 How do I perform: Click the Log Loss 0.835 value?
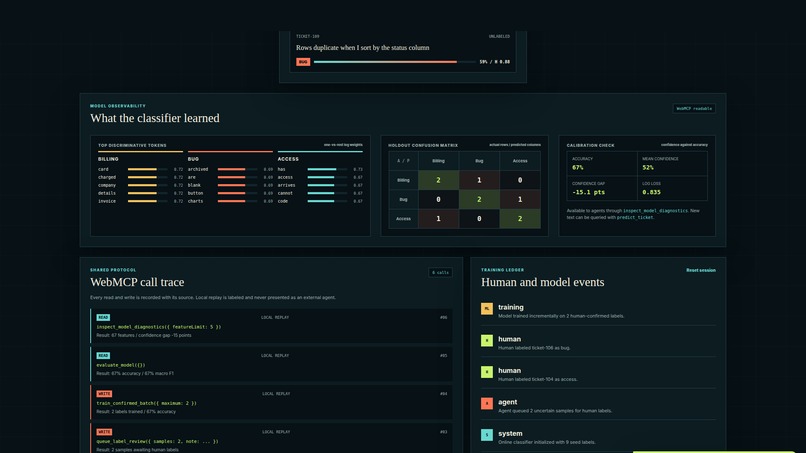point(651,192)
